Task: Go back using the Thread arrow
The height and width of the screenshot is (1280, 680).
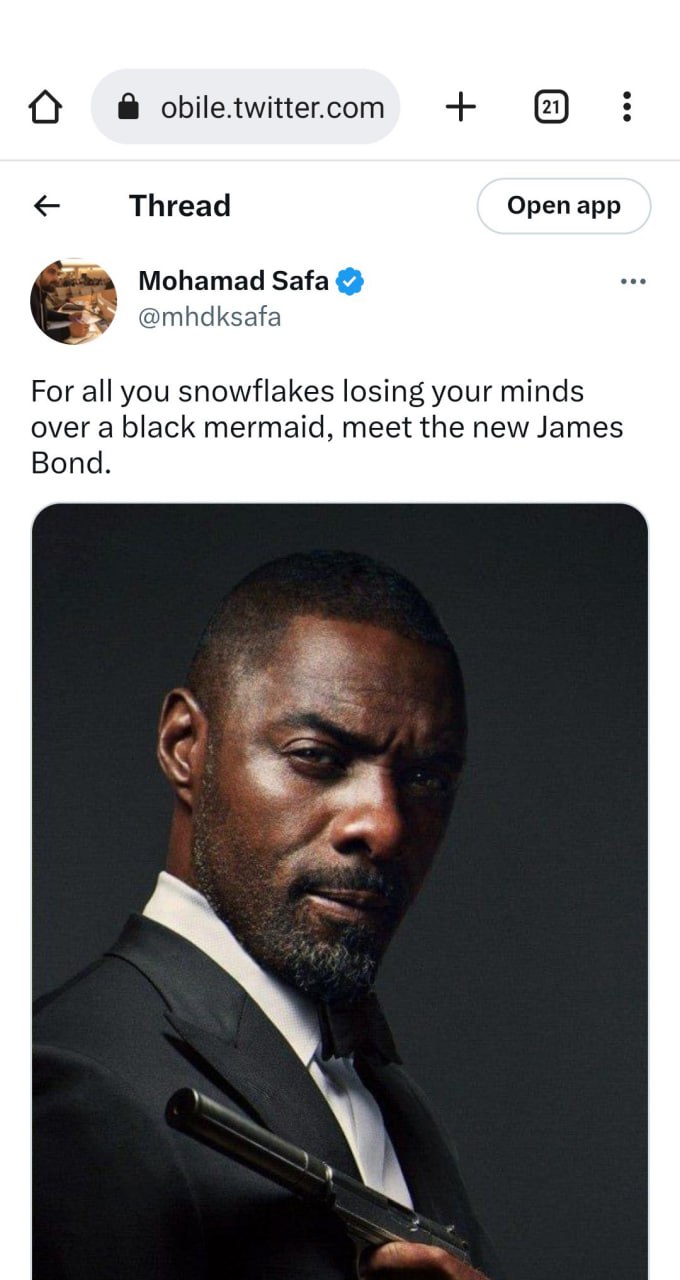Action: 46,206
